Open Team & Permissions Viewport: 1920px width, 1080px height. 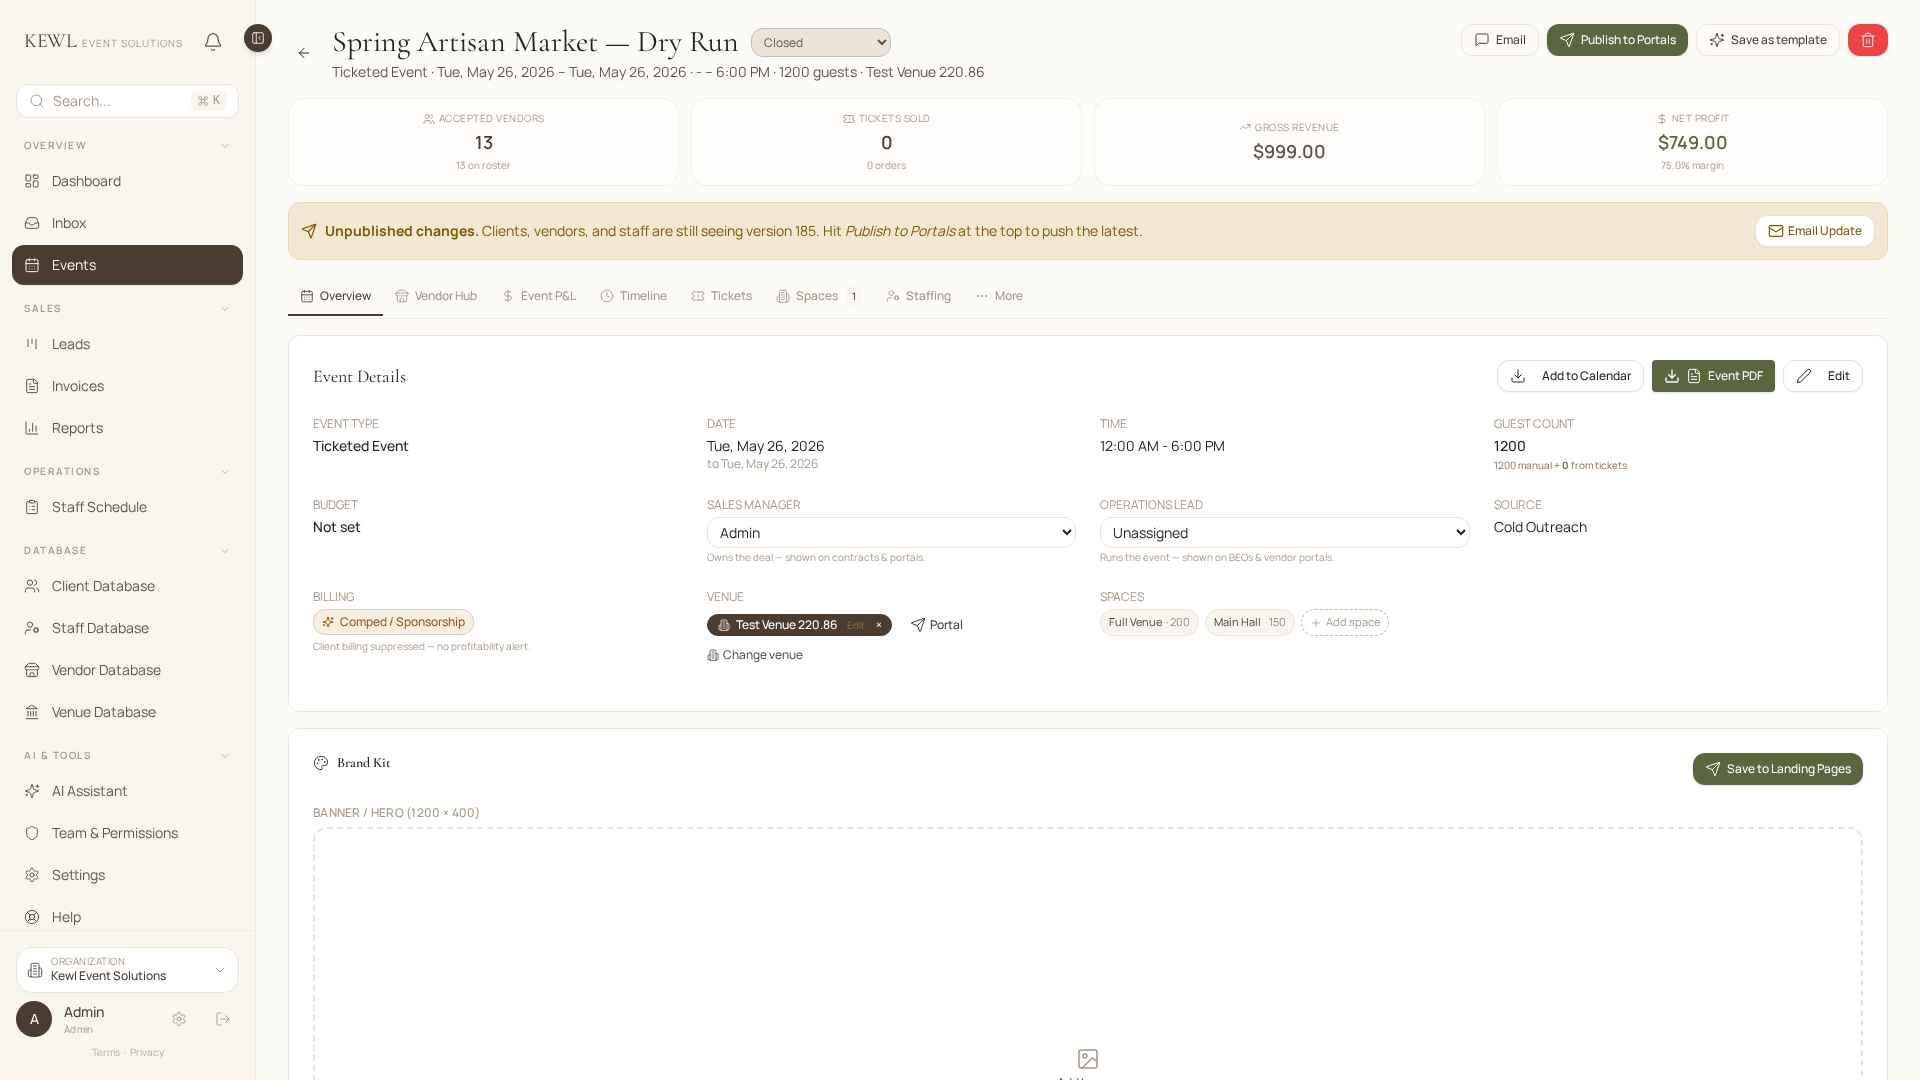(x=127, y=833)
